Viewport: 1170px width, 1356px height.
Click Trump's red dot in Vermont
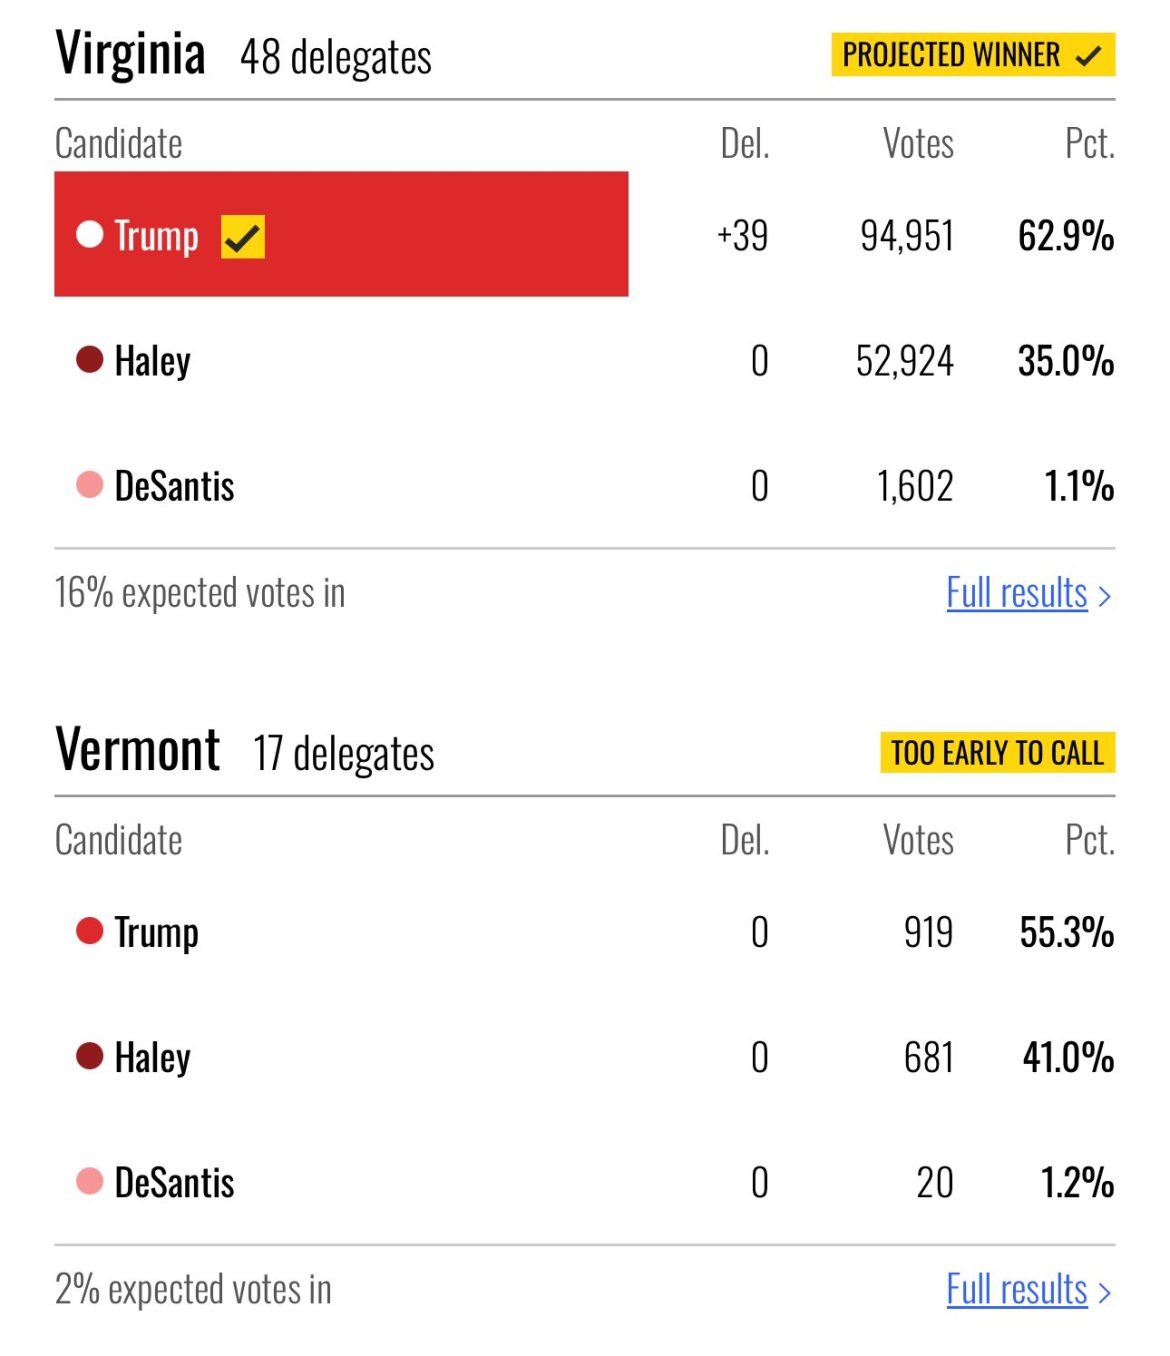tap(90, 931)
